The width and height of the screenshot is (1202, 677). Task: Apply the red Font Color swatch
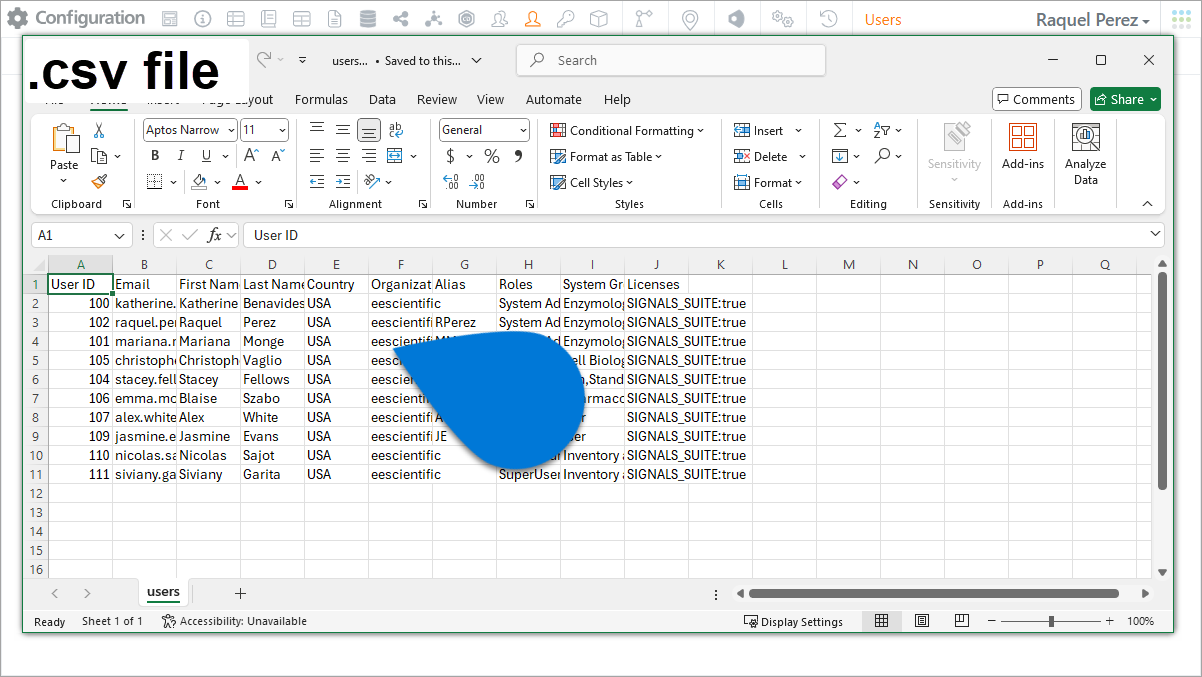click(x=240, y=182)
